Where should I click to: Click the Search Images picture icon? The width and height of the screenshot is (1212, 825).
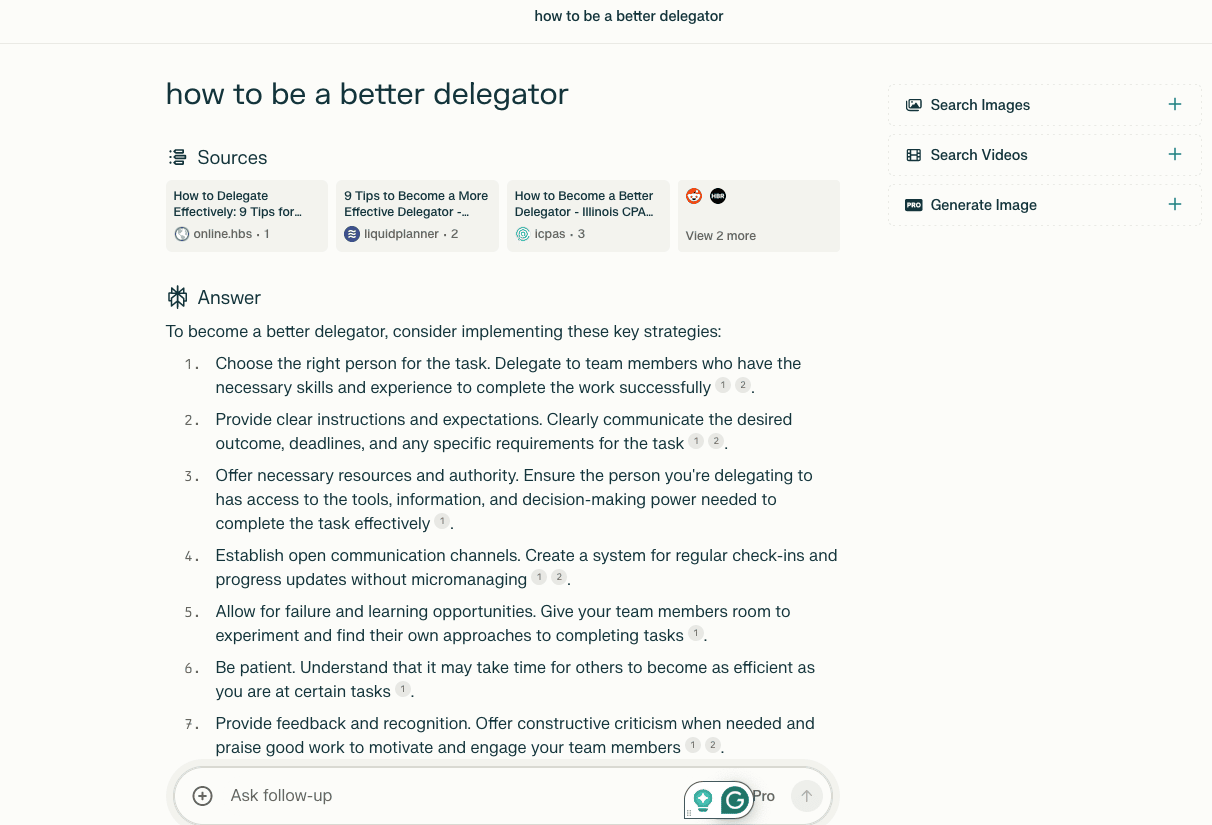click(x=913, y=105)
